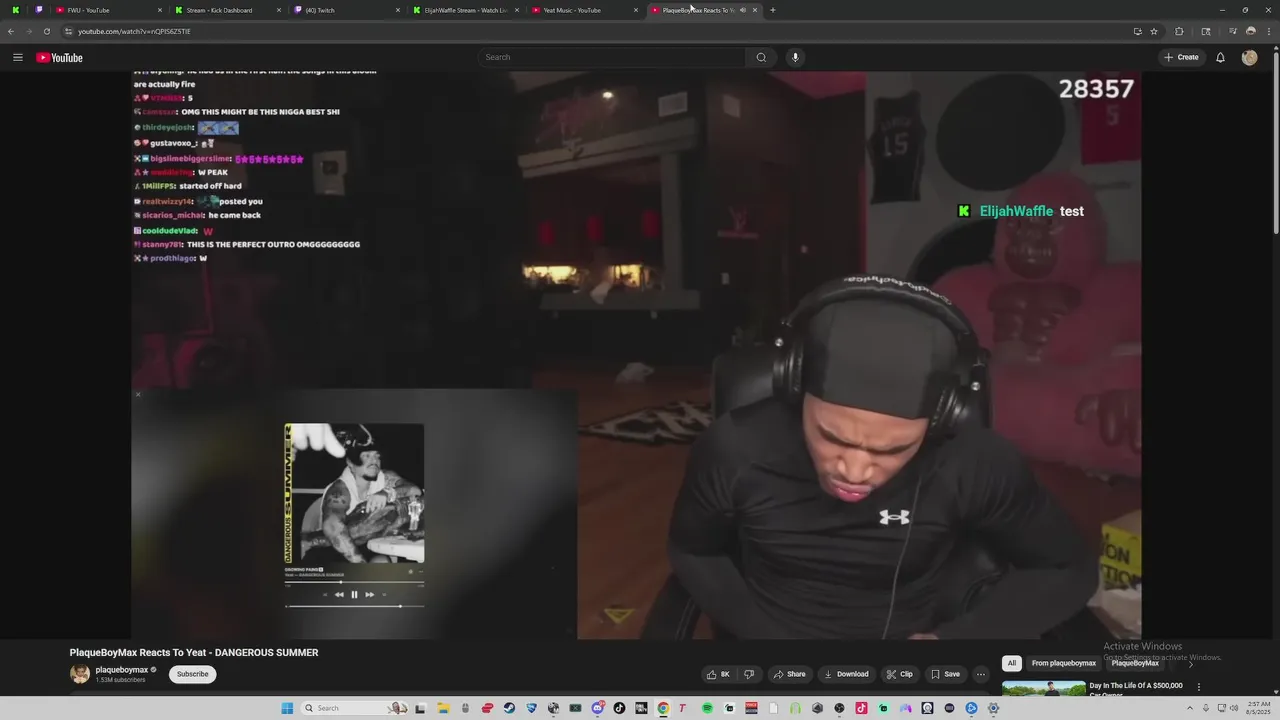Go to the YouTube home logo
This screenshot has width=1280, height=720.
click(59, 57)
